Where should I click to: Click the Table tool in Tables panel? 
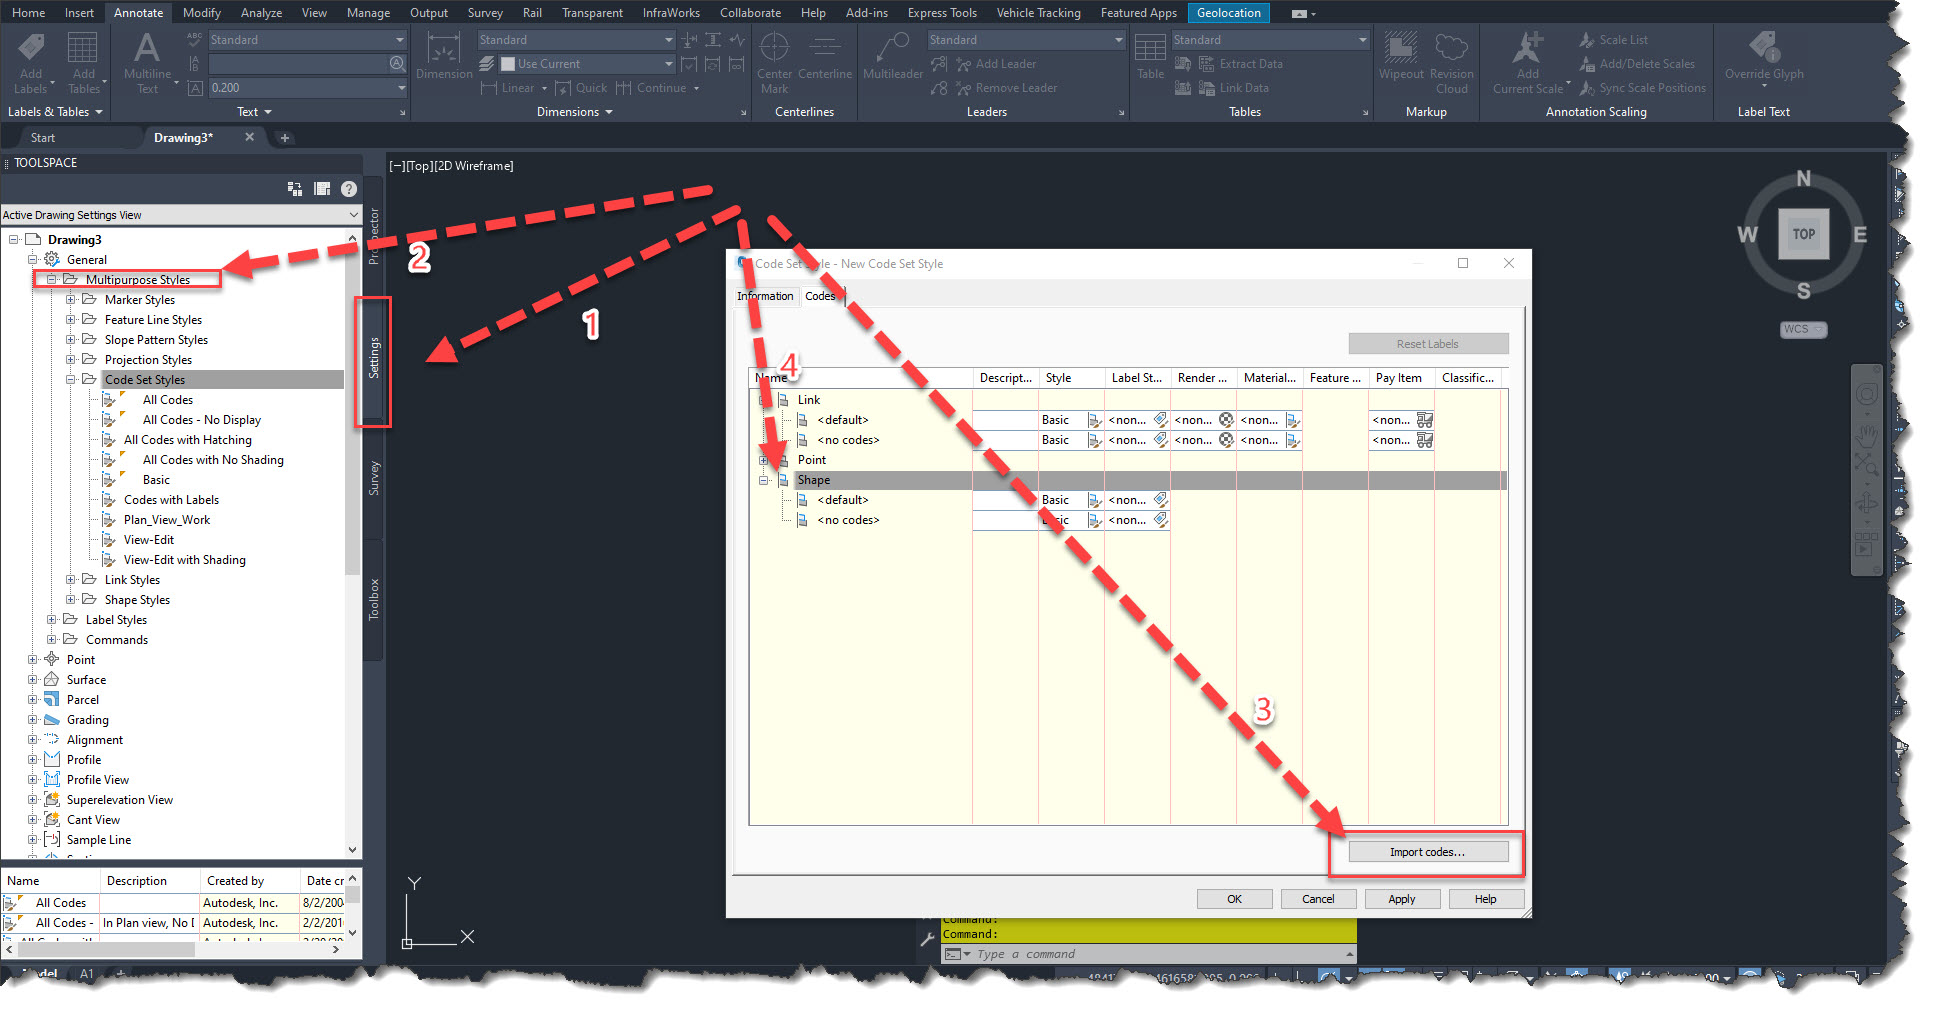tap(1150, 55)
